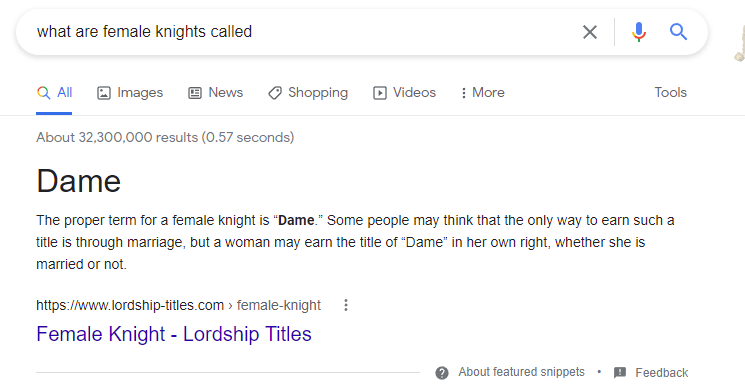Click the Feedback link
Viewport: 745px width, 392px height.
pos(661,373)
